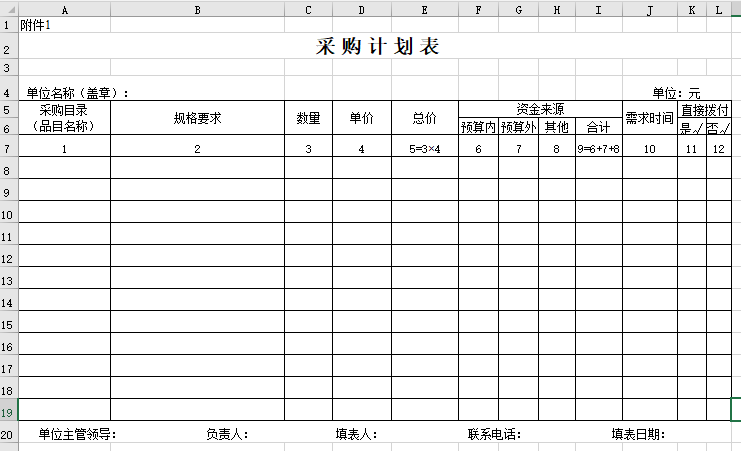
Task: Select the 联系电话 footer cell
Action: [494, 434]
